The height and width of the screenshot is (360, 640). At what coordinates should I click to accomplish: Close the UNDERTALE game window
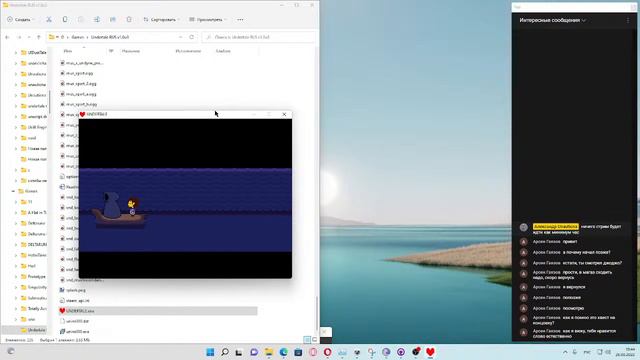click(284, 114)
